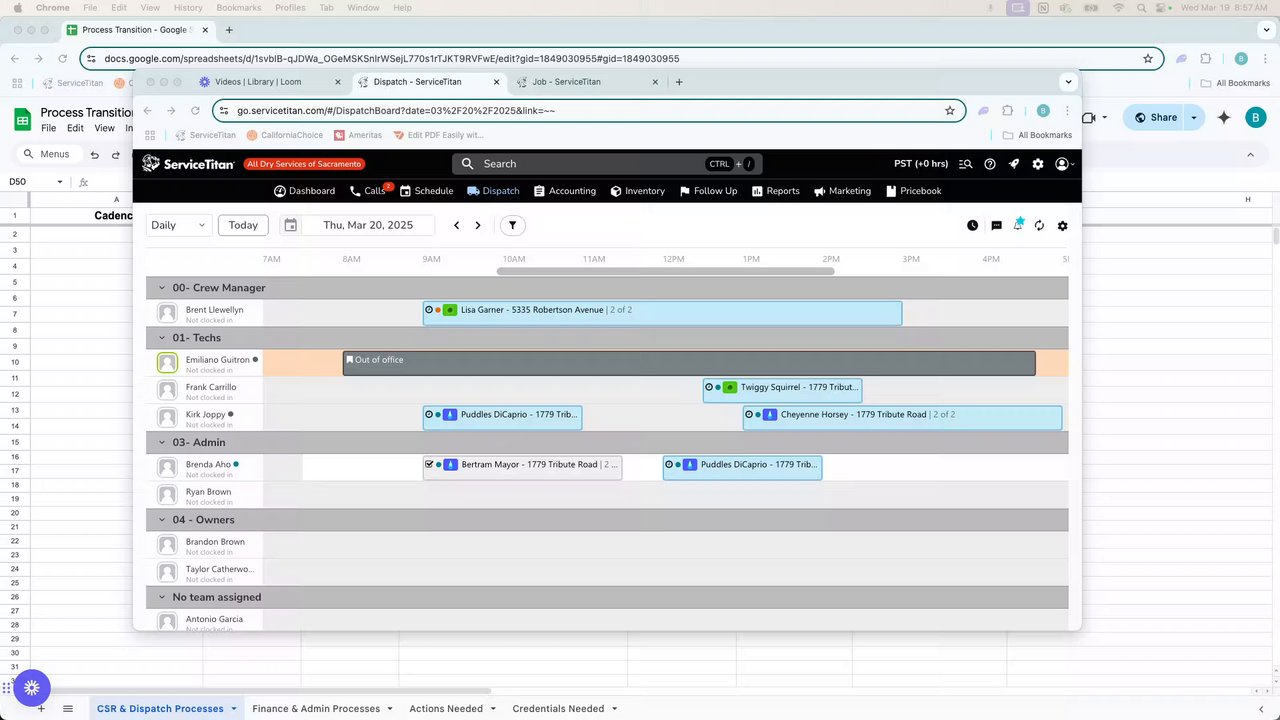
Task: Open ServiceTitan settings gear in header
Action: [1038, 163]
